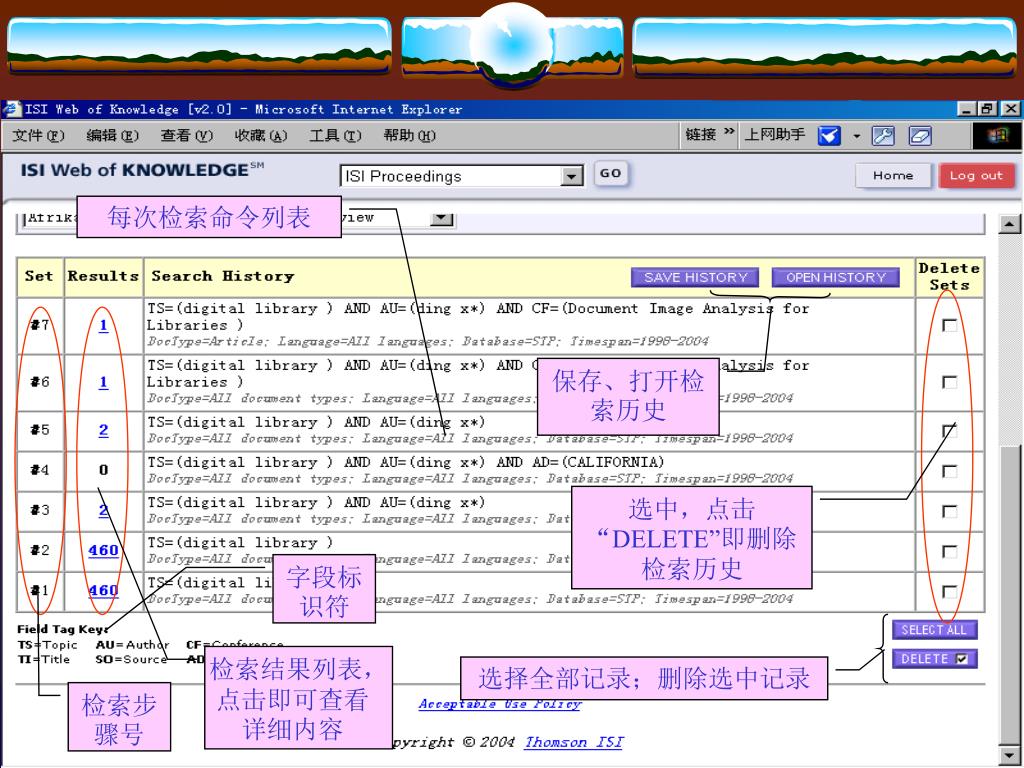Open the 1 result link for set #7

point(103,325)
